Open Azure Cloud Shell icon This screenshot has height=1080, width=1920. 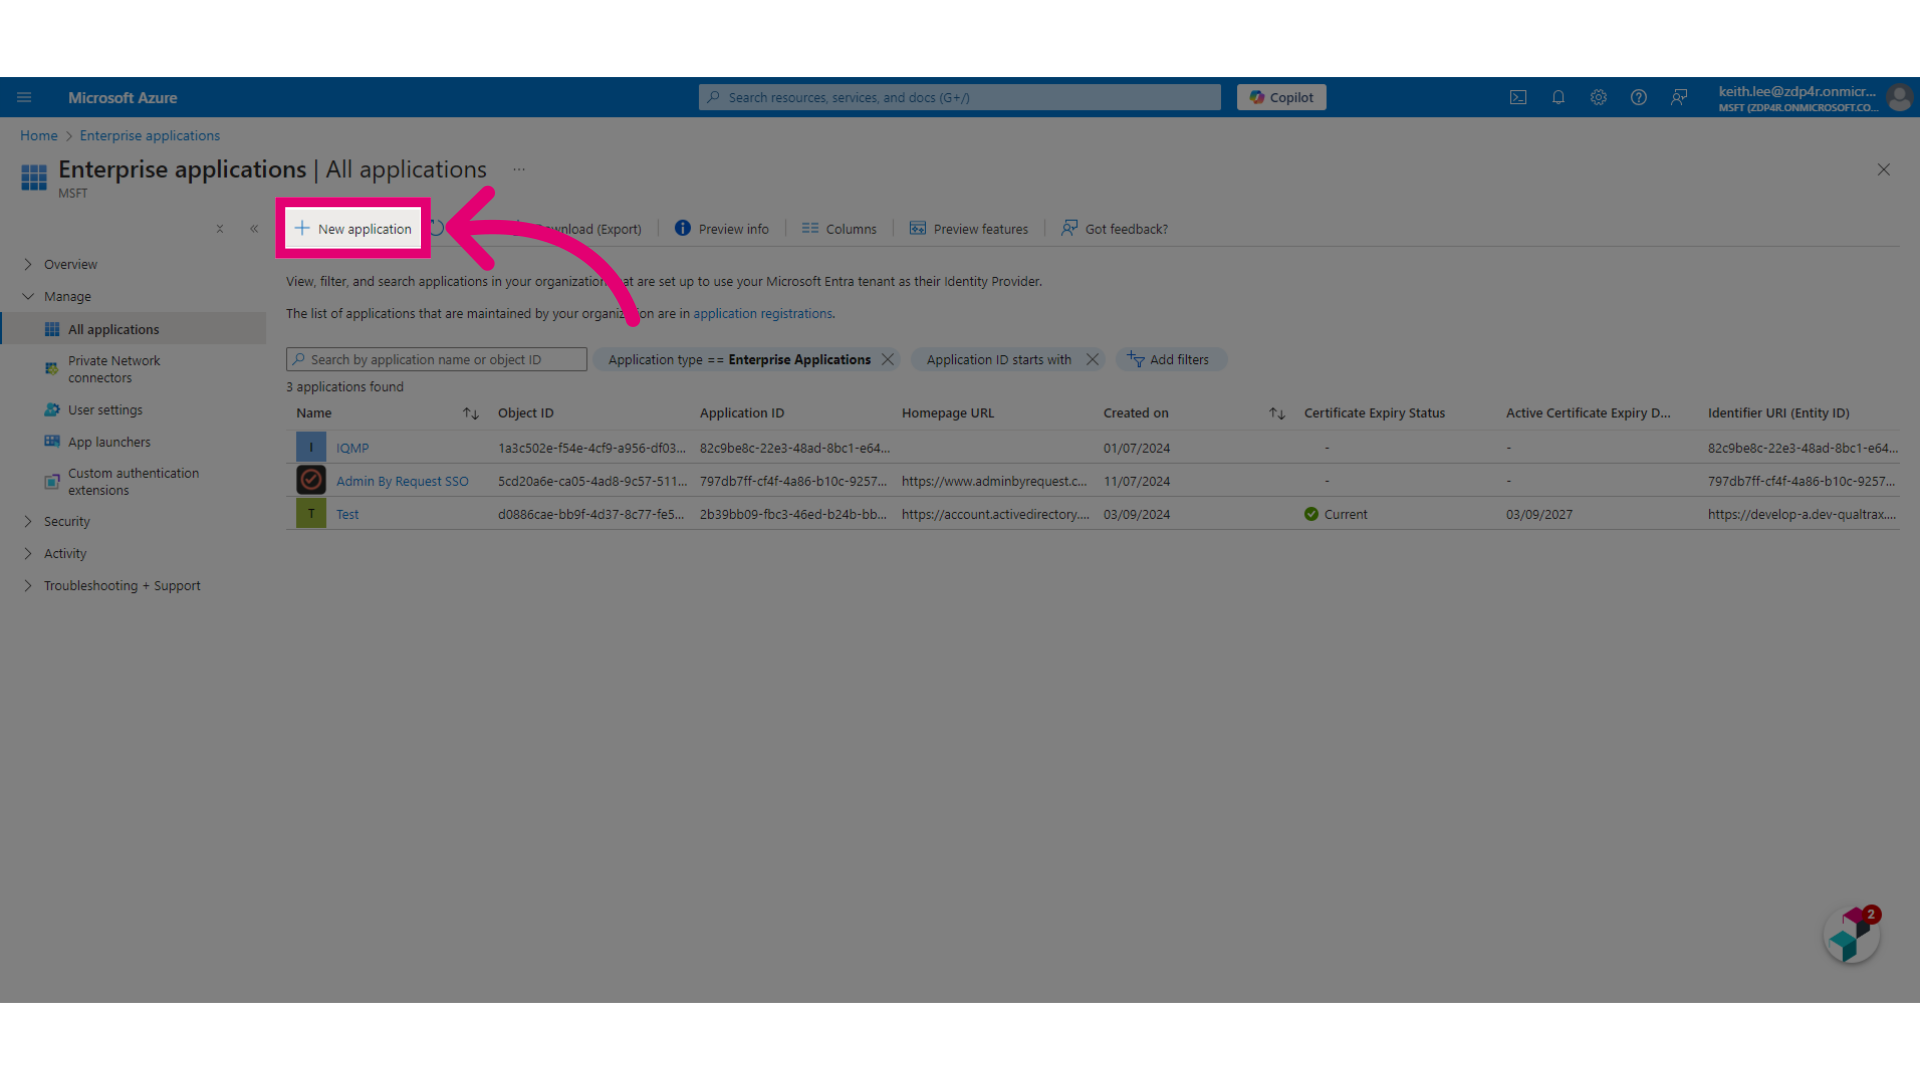[x=1518, y=97]
